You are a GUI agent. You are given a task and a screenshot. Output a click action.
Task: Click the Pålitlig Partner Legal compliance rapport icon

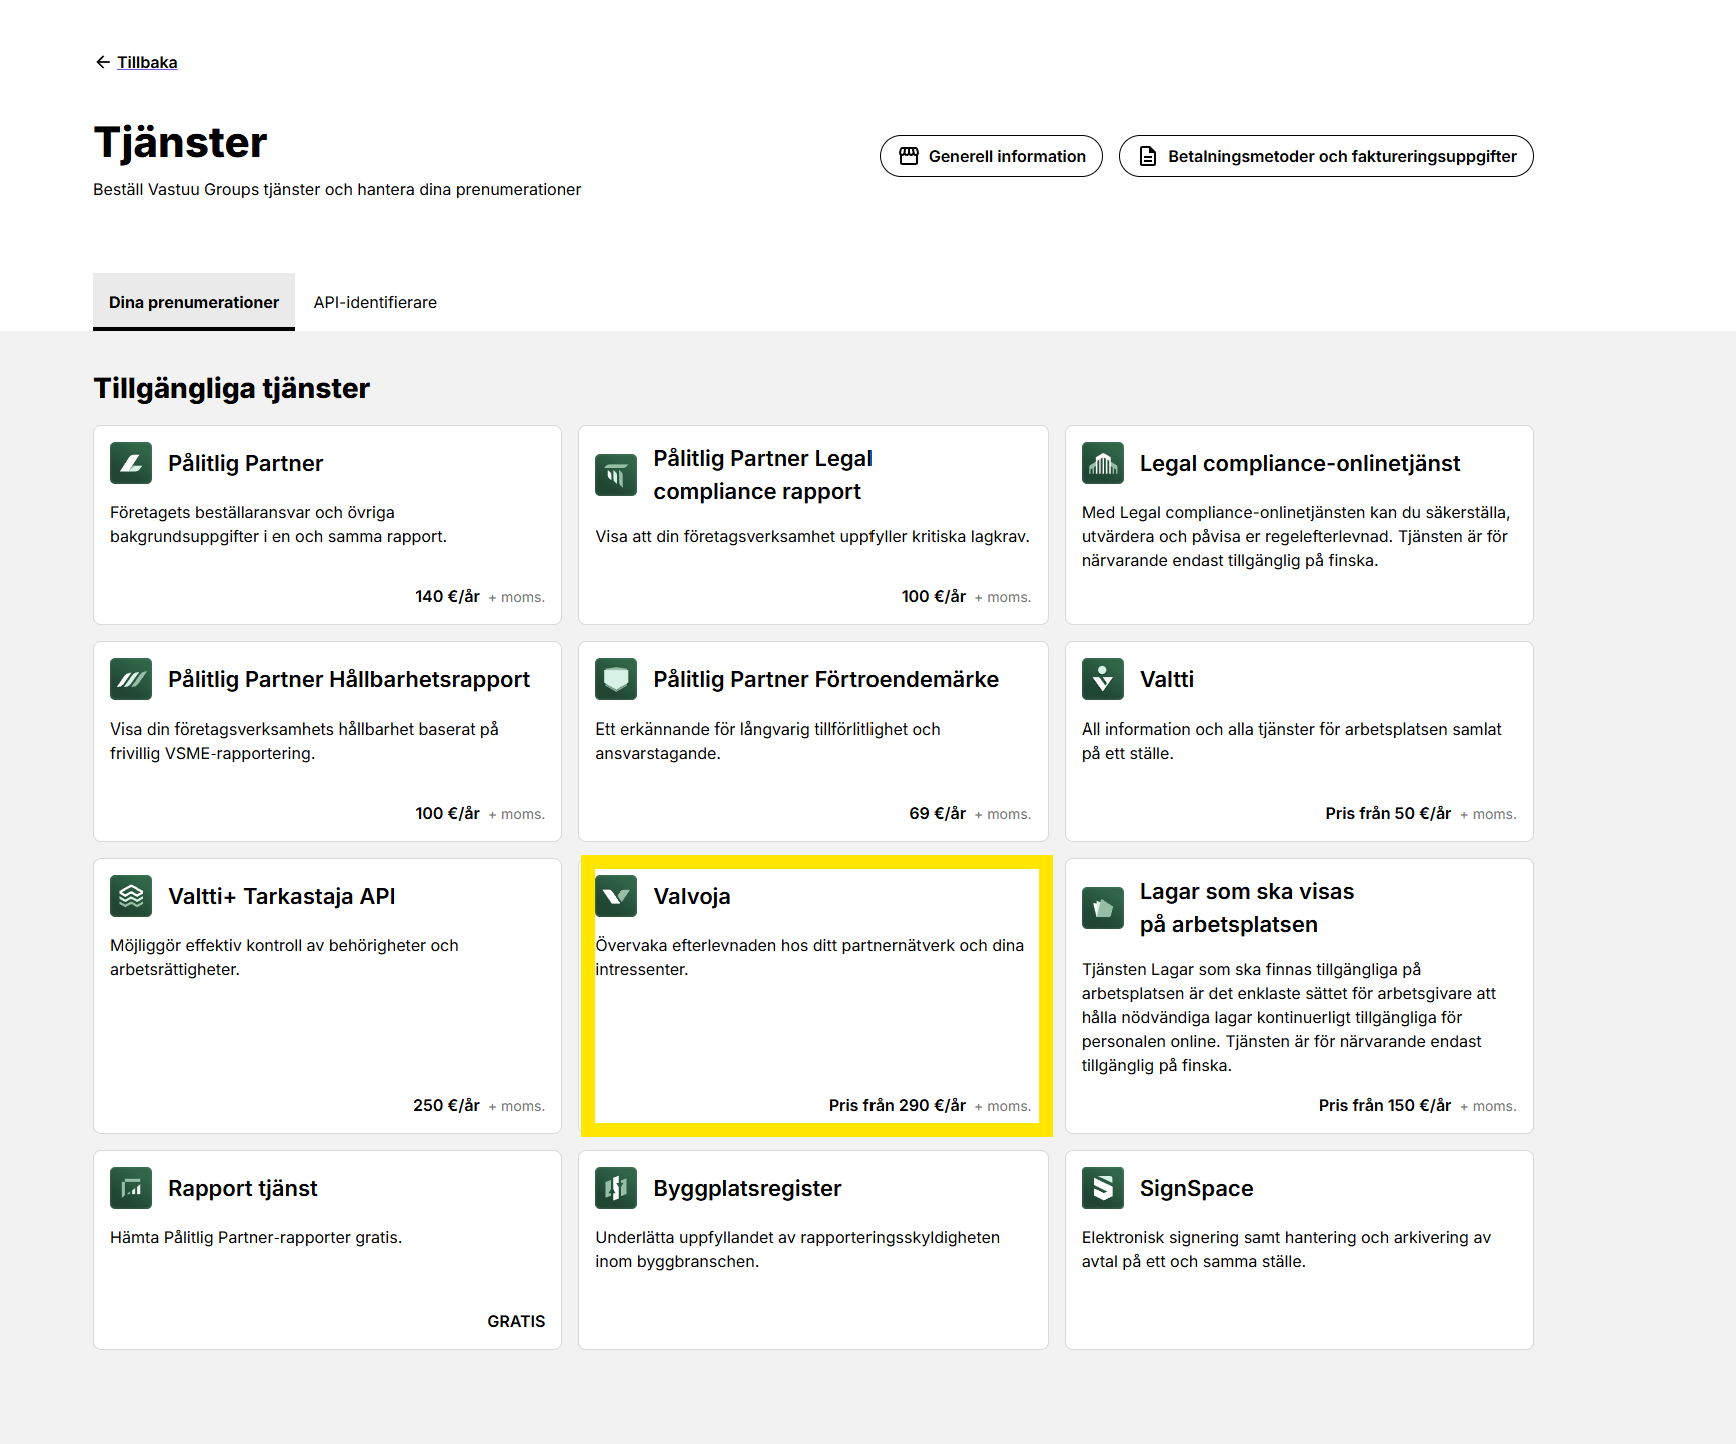pyautogui.click(x=616, y=475)
